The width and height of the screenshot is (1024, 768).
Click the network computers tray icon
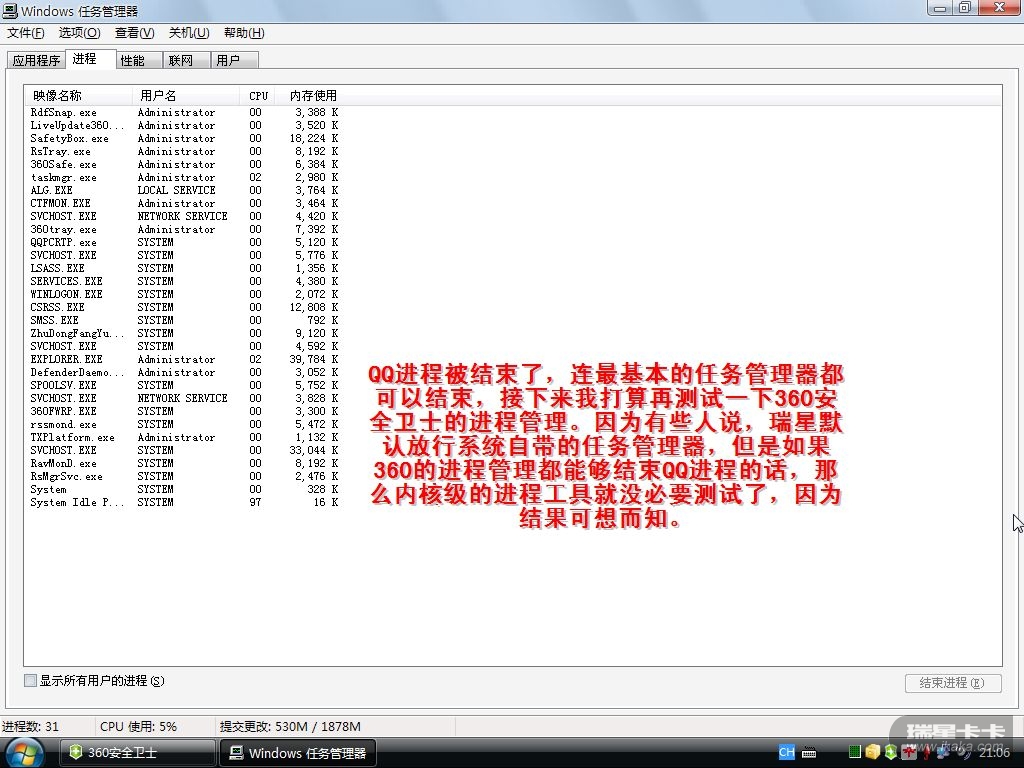(944, 752)
